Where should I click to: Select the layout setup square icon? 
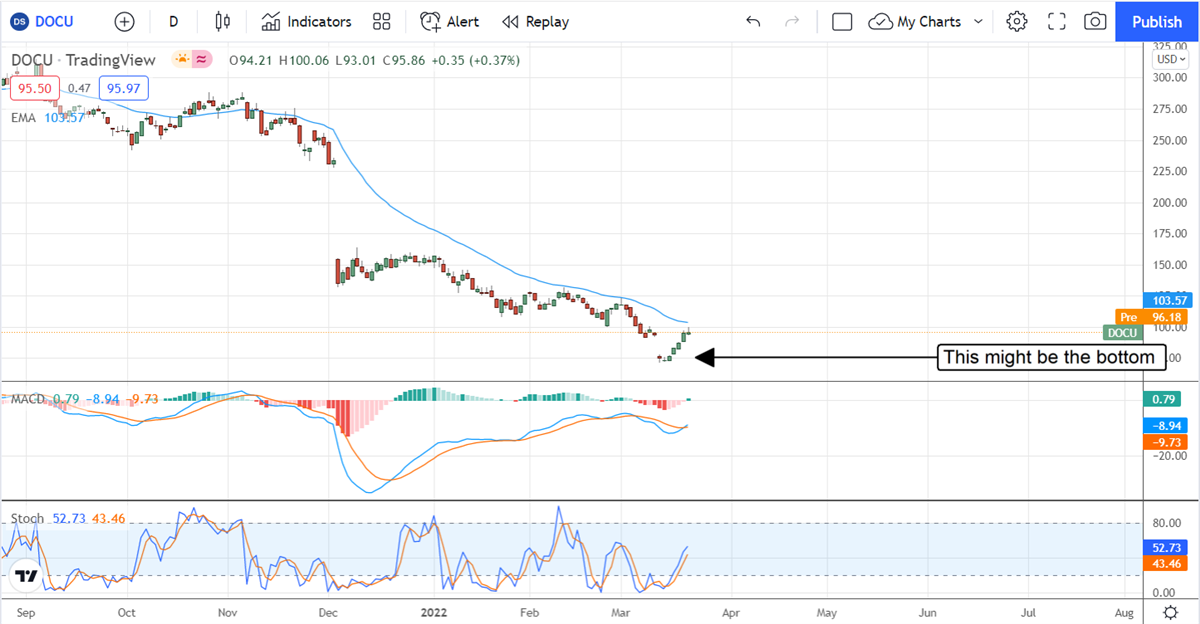pos(842,21)
